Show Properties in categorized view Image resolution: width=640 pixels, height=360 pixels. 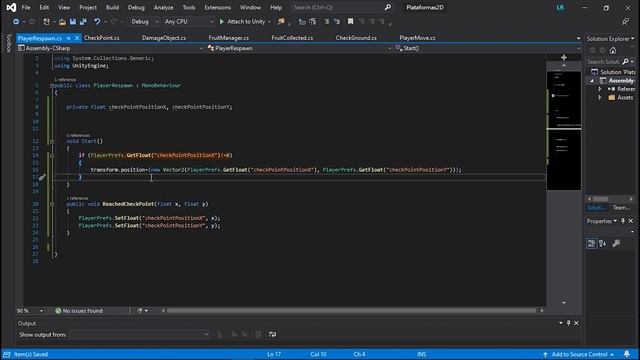click(x=591, y=244)
